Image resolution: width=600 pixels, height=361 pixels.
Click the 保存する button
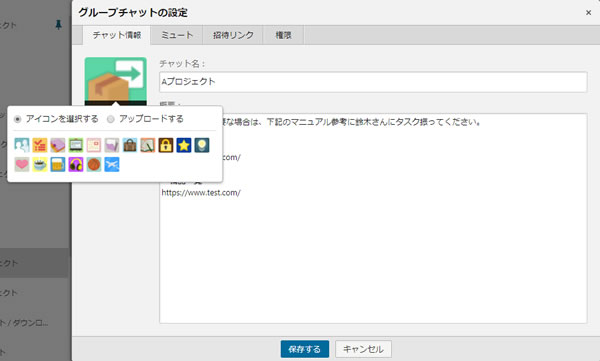click(x=305, y=349)
